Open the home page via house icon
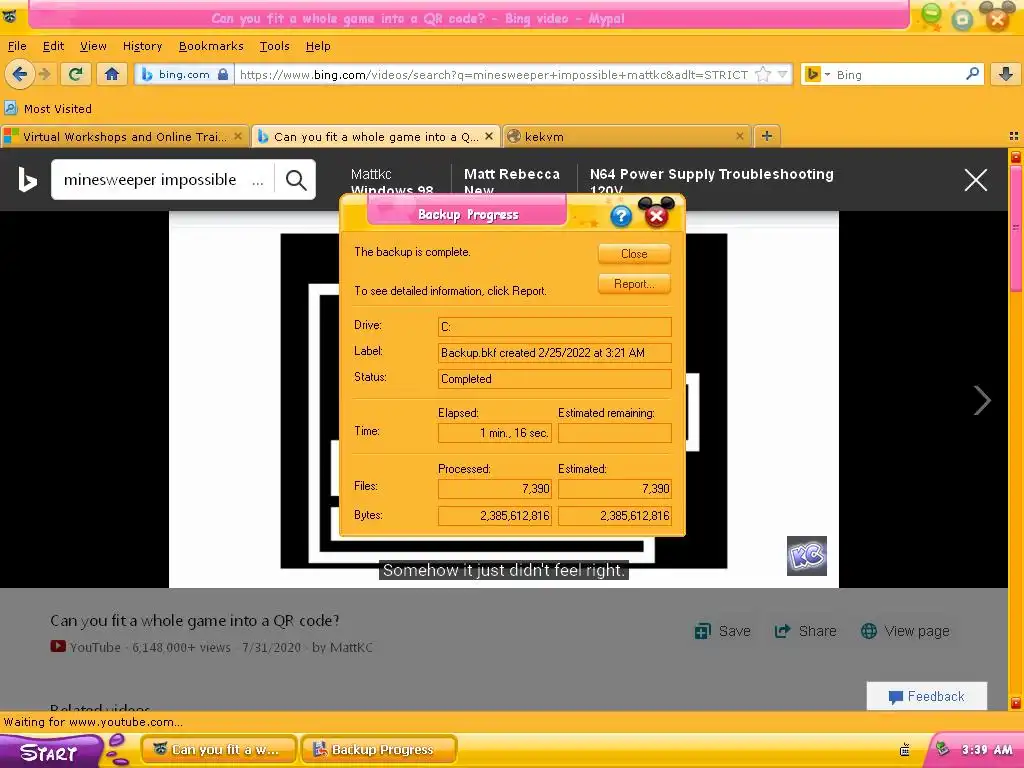This screenshot has width=1024, height=768. [112, 74]
